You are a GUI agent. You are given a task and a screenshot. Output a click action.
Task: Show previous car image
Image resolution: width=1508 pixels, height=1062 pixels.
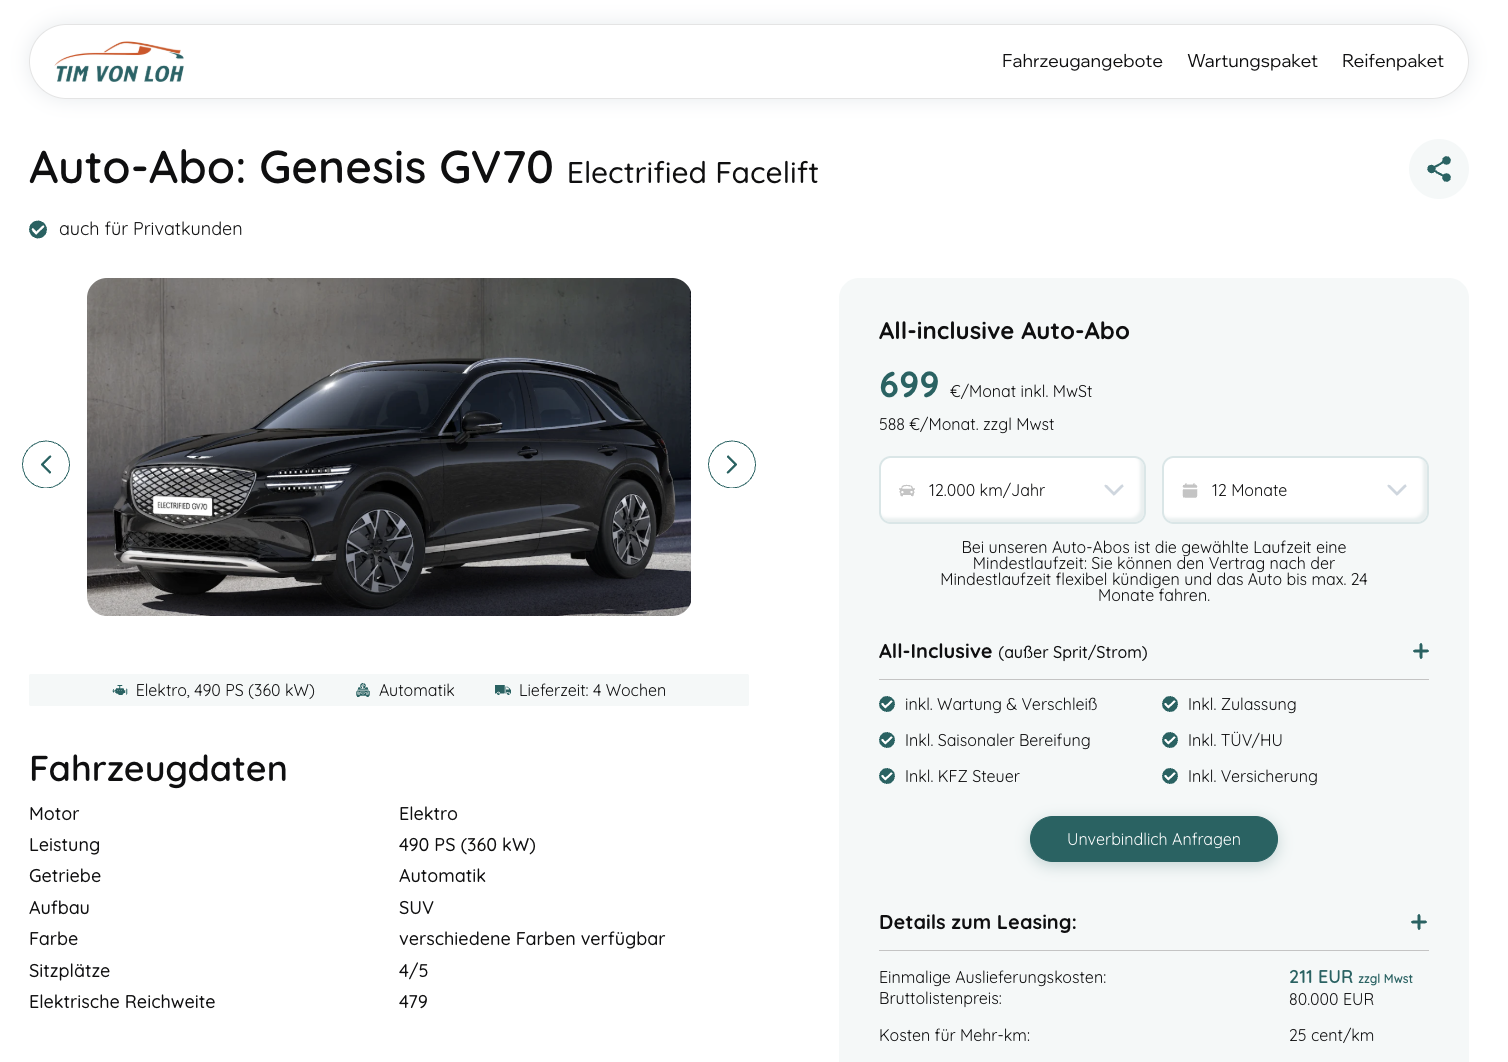click(x=46, y=464)
